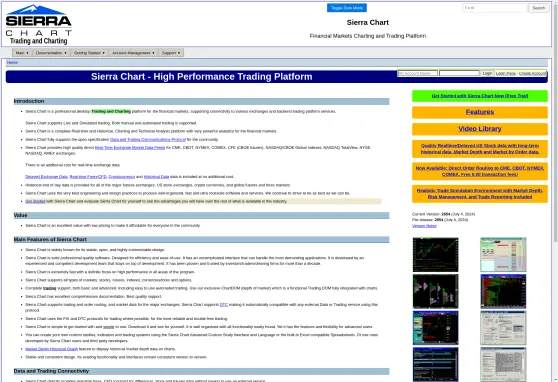The image size is (558, 382).
Task: Open the volume profile chart thumbnail
Action: [x=436, y=291]
